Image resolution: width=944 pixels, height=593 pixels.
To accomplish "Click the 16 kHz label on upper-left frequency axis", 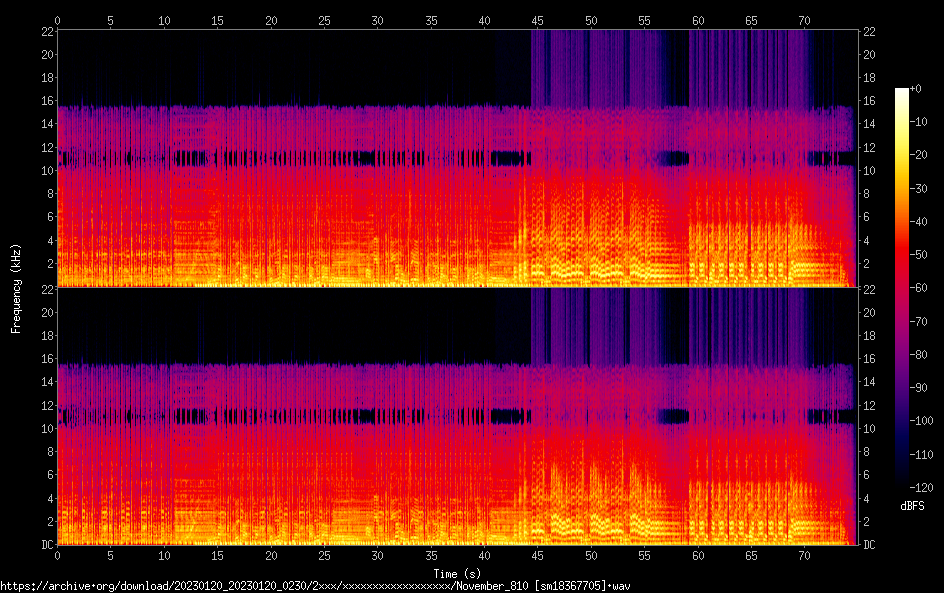I will click(44, 101).
